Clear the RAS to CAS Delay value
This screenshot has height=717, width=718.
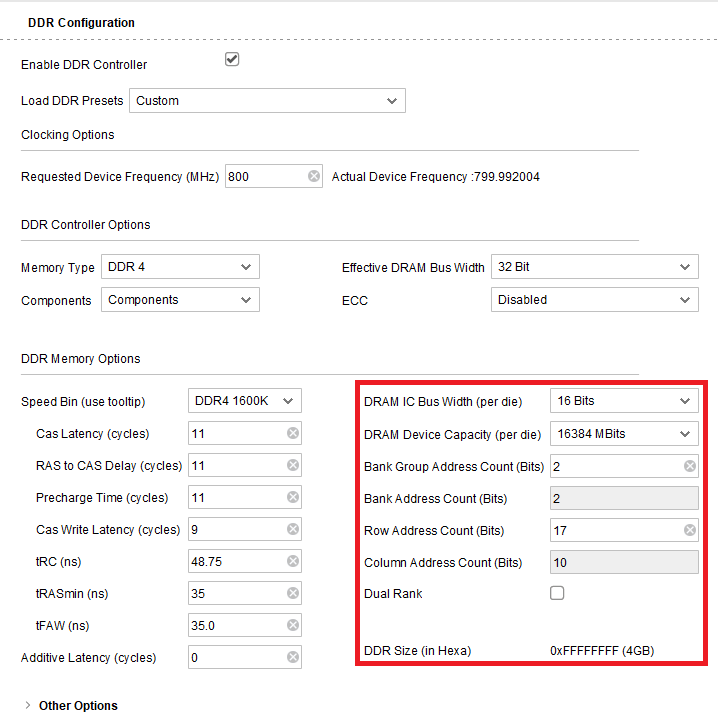pos(293,465)
